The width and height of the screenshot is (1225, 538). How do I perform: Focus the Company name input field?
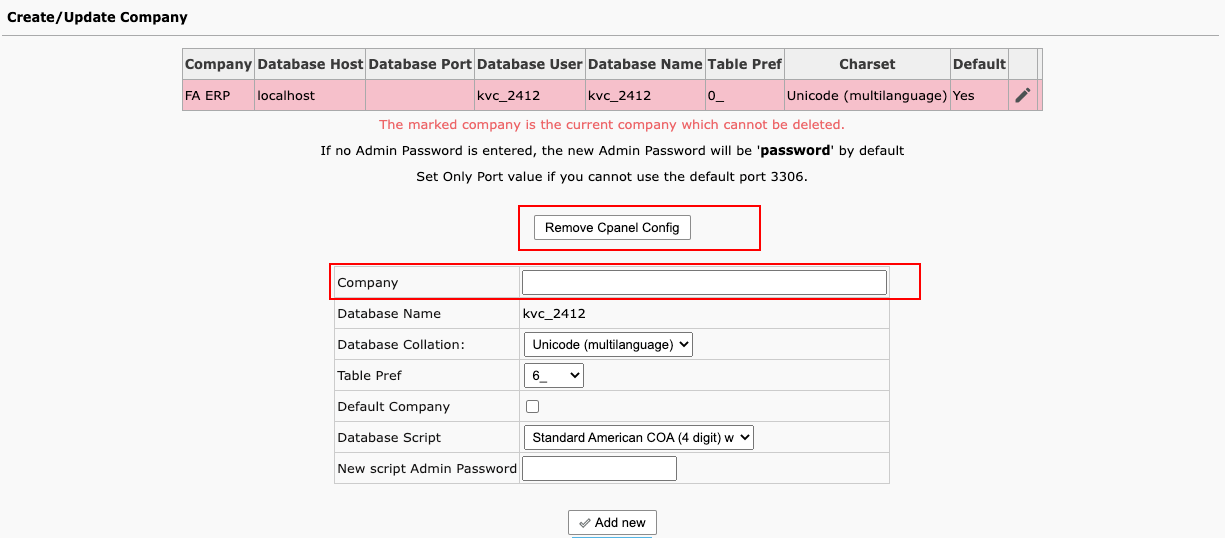(x=704, y=283)
